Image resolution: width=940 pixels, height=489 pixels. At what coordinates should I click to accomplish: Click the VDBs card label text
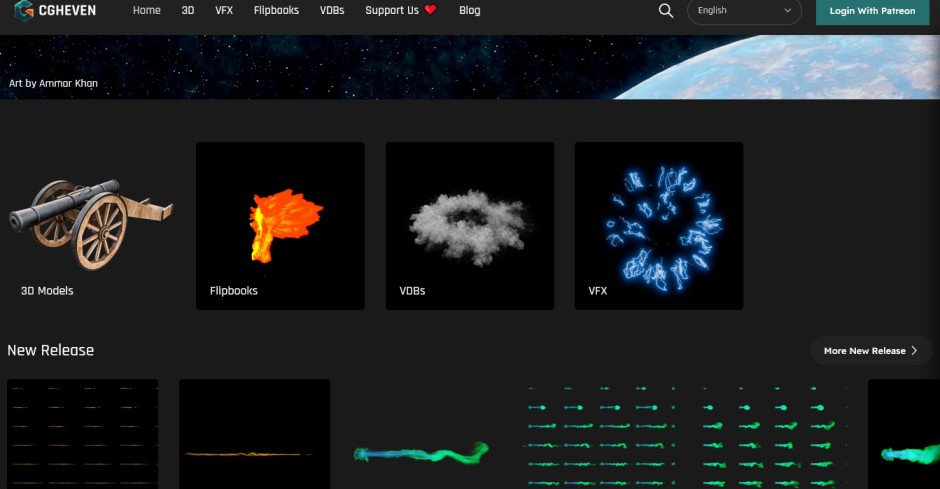[x=412, y=291]
